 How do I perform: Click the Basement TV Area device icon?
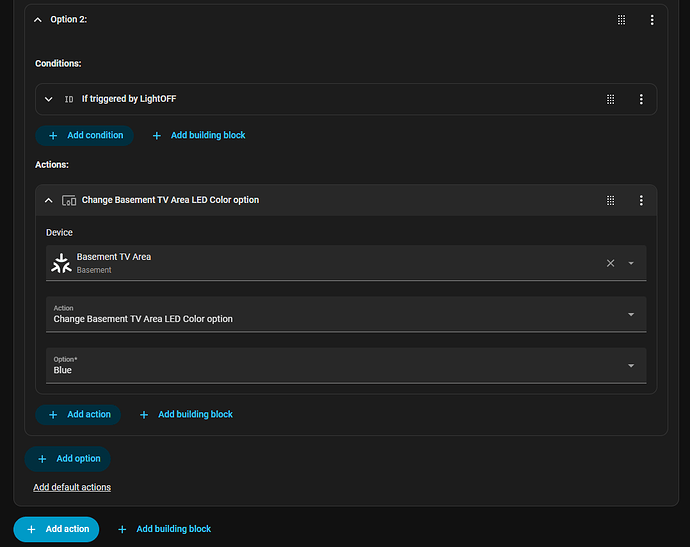pyautogui.click(x=61, y=263)
